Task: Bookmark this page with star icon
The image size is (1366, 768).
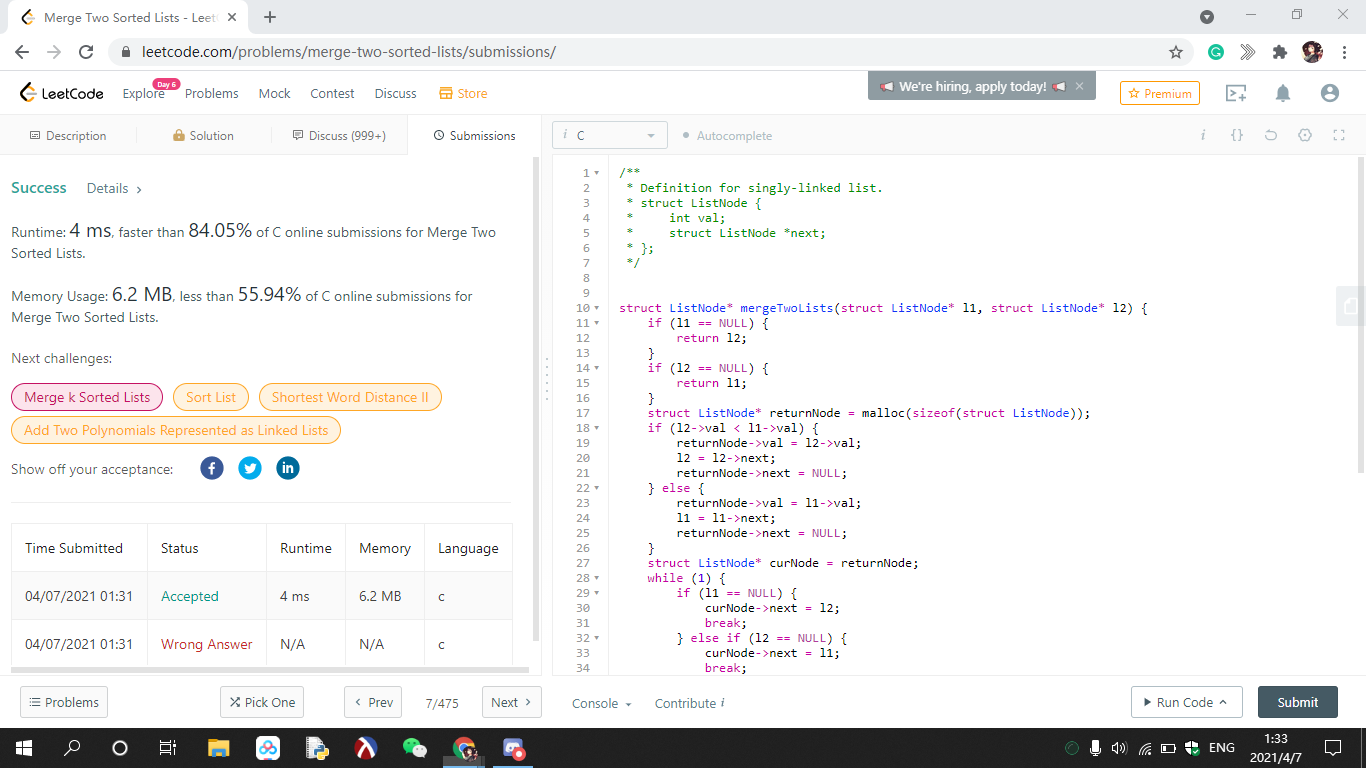Action: coord(1176,52)
